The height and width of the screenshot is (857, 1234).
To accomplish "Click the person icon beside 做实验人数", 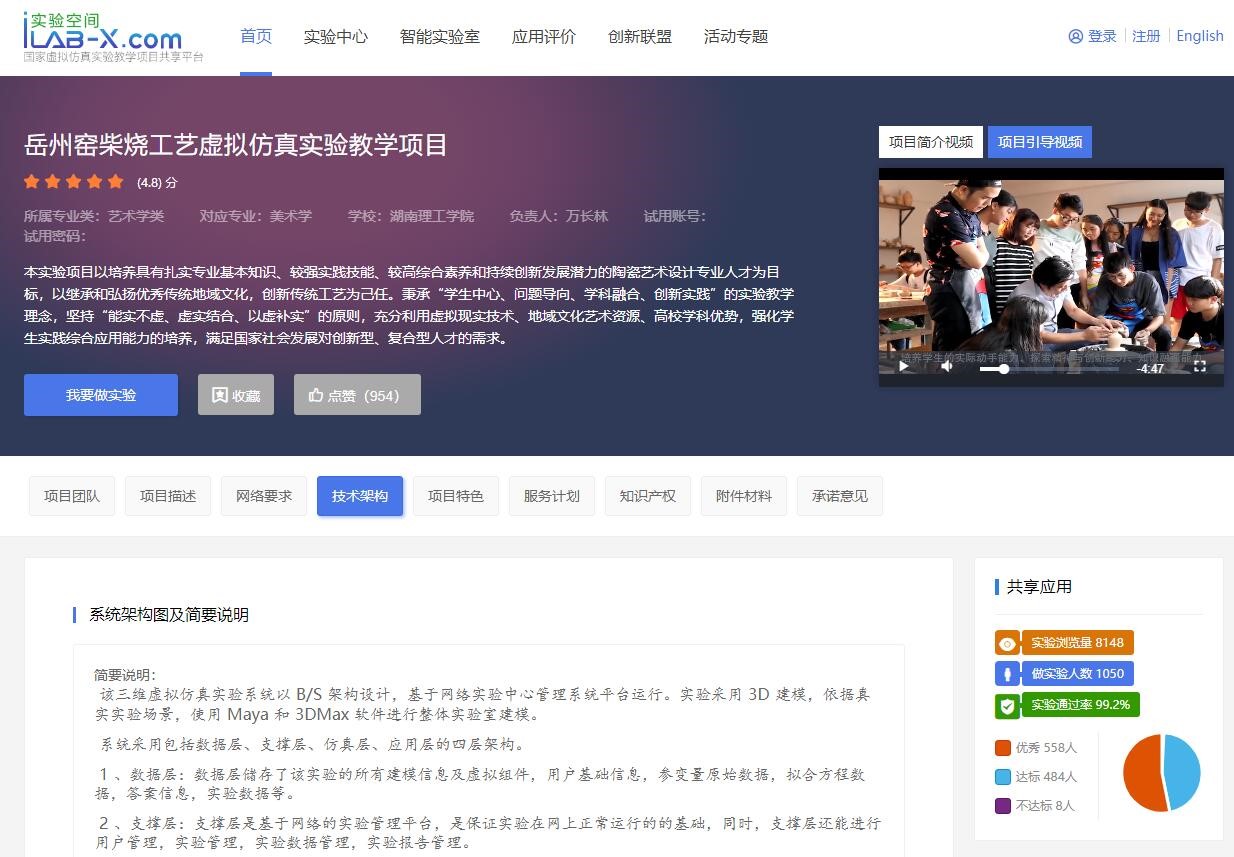I will click(x=1007, y=674).
